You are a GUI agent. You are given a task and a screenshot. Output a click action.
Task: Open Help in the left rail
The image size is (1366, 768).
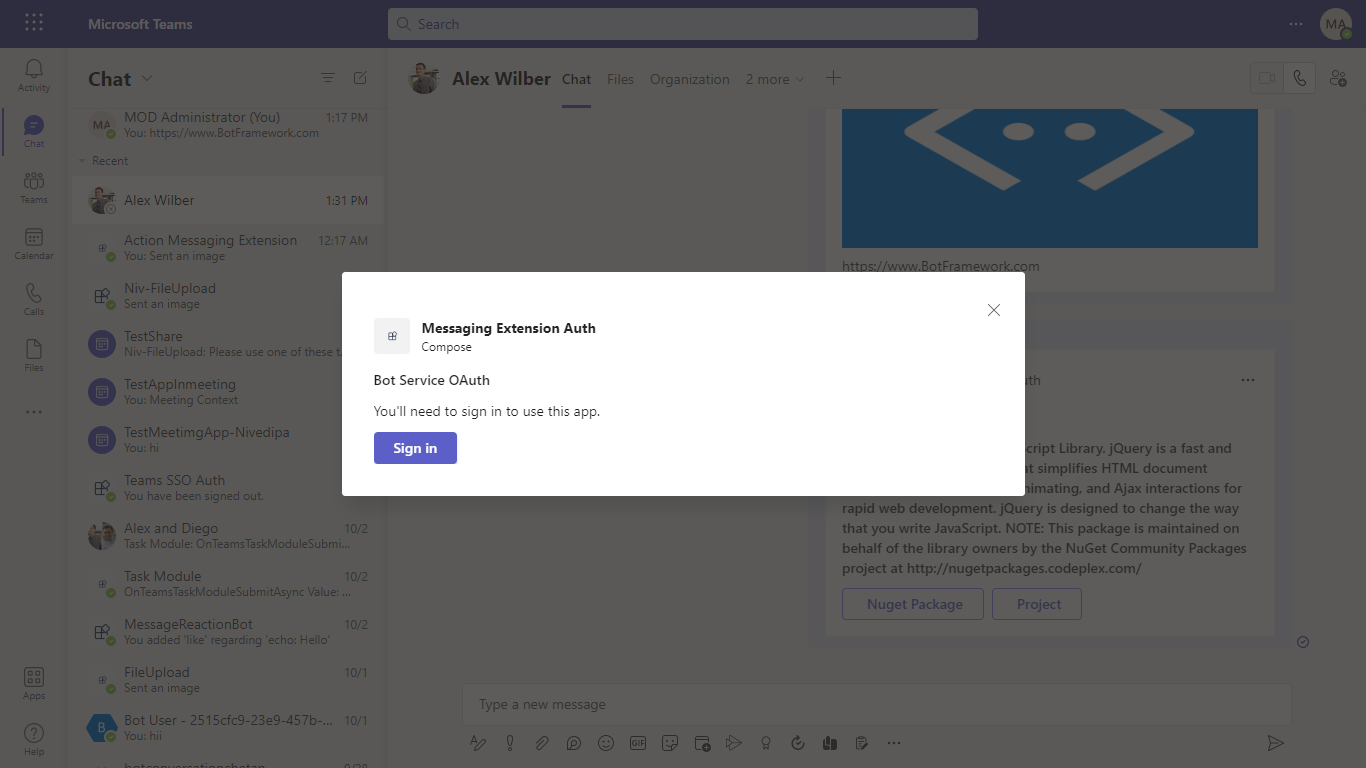click(34, 739)
